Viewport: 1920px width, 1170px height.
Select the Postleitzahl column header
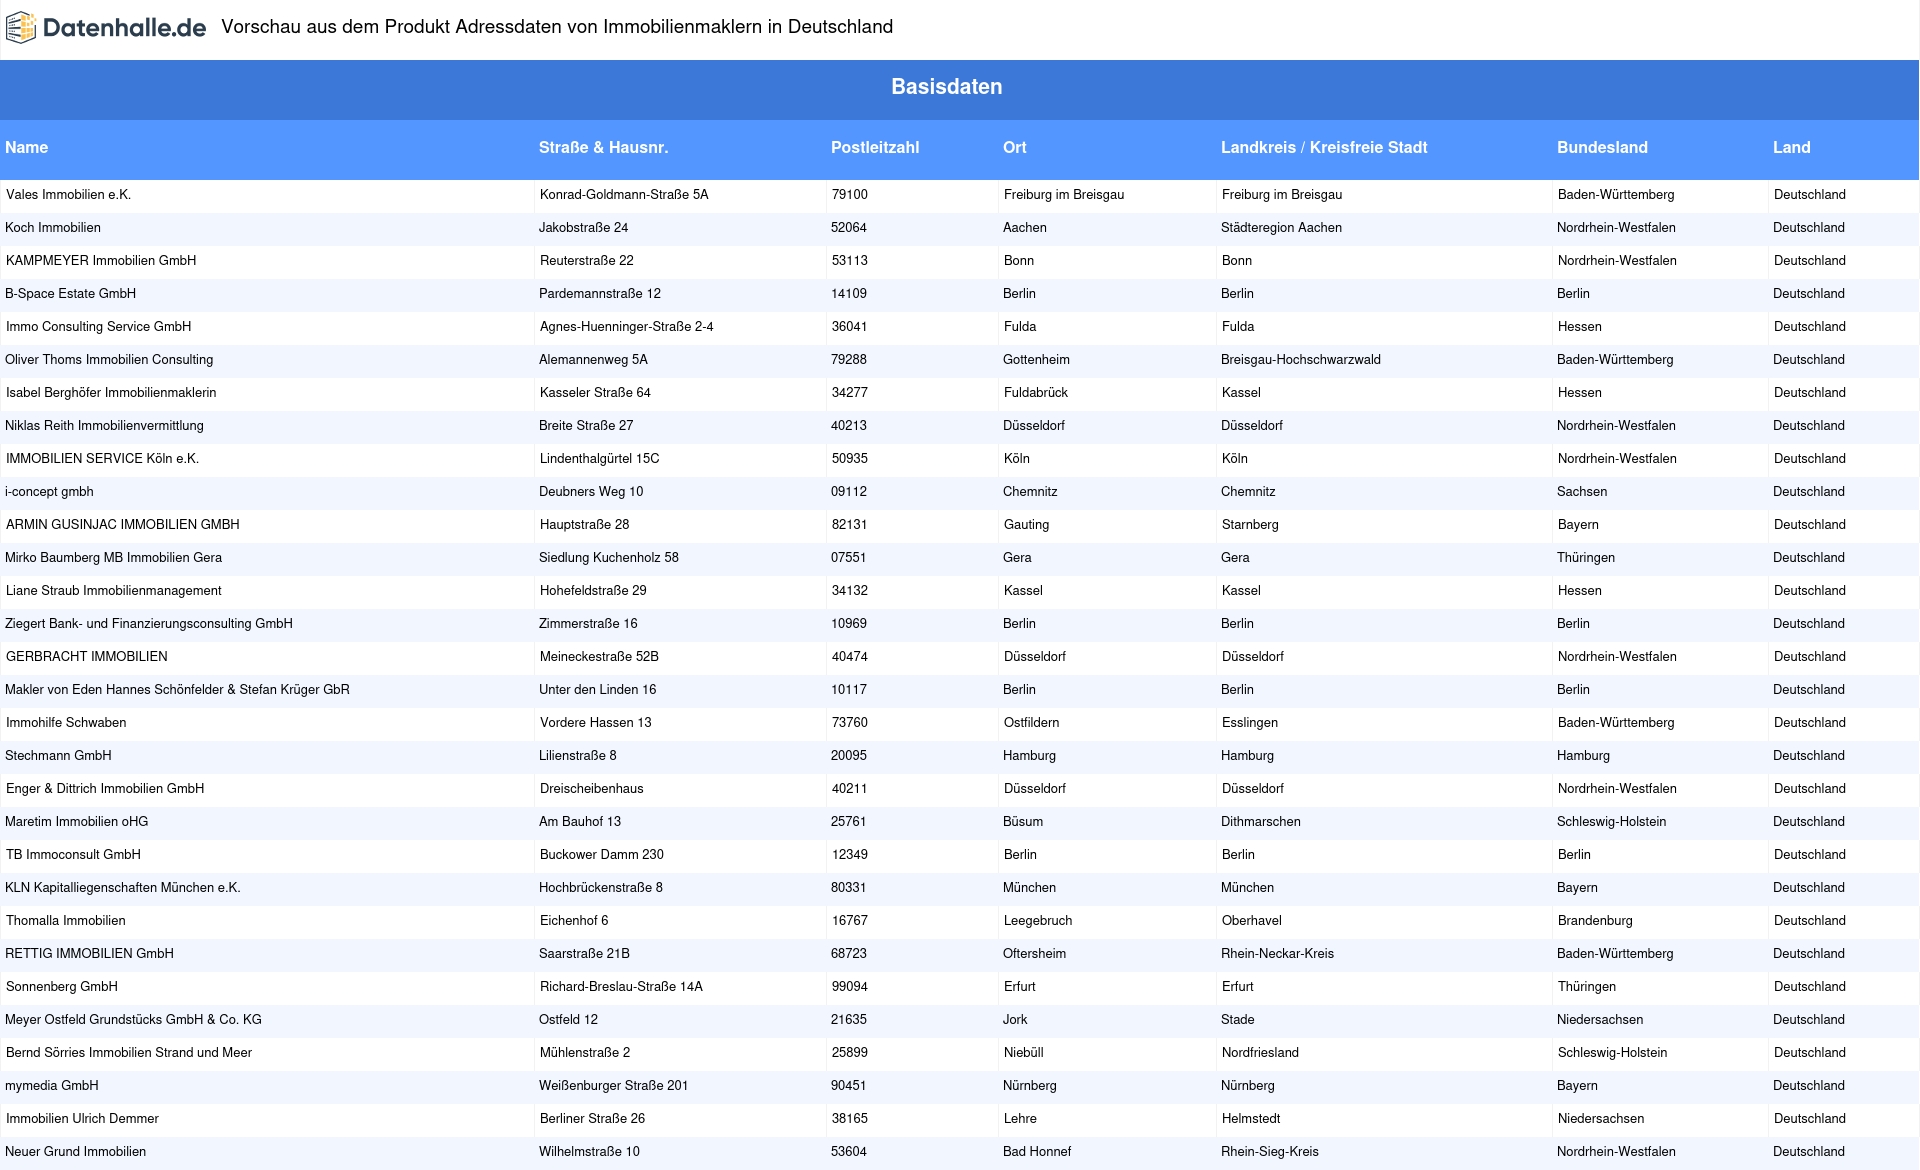875,147
